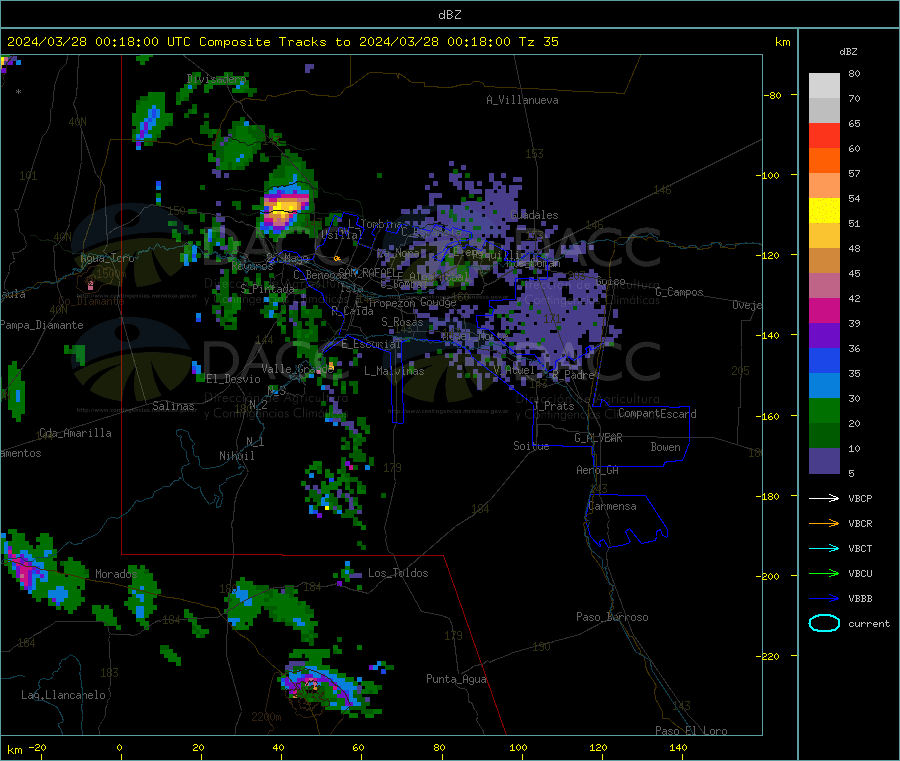Screen dimensions: 900x761
Task: Choose the light blue 30-35 dBZ swatch
Action: coord(824,386)
